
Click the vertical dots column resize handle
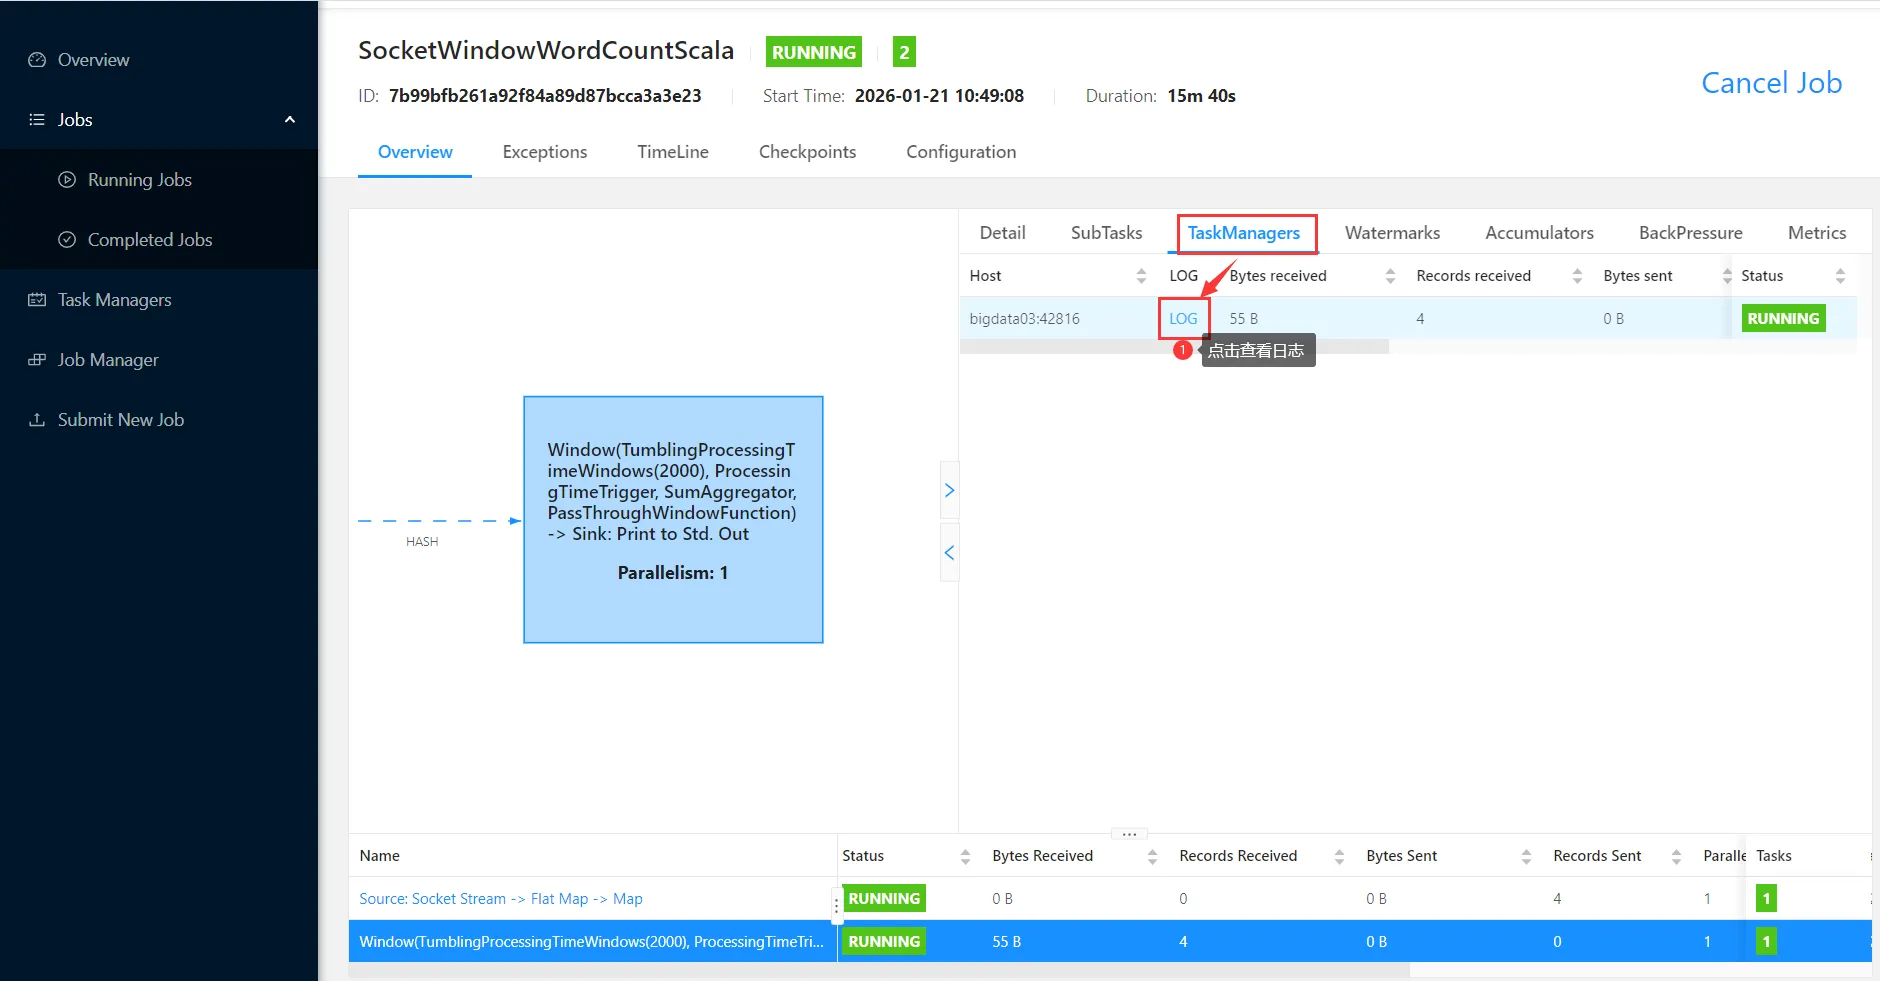tap(836, 906)
